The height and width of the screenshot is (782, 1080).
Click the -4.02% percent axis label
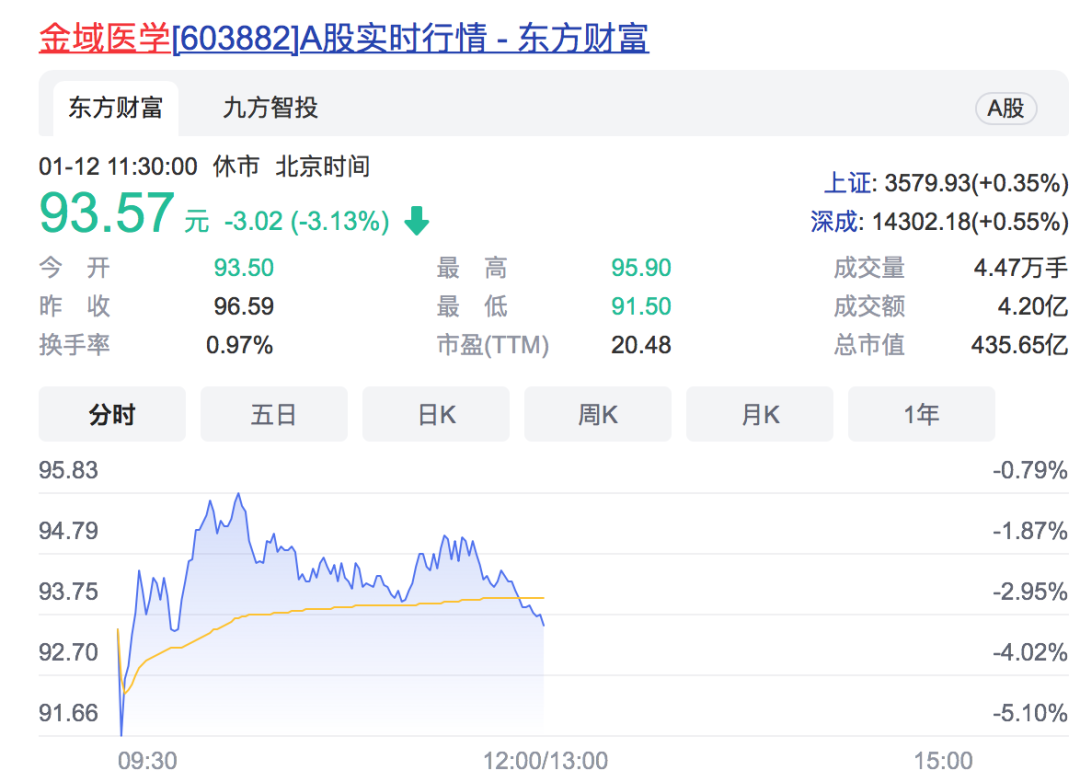coord(1030,652)
